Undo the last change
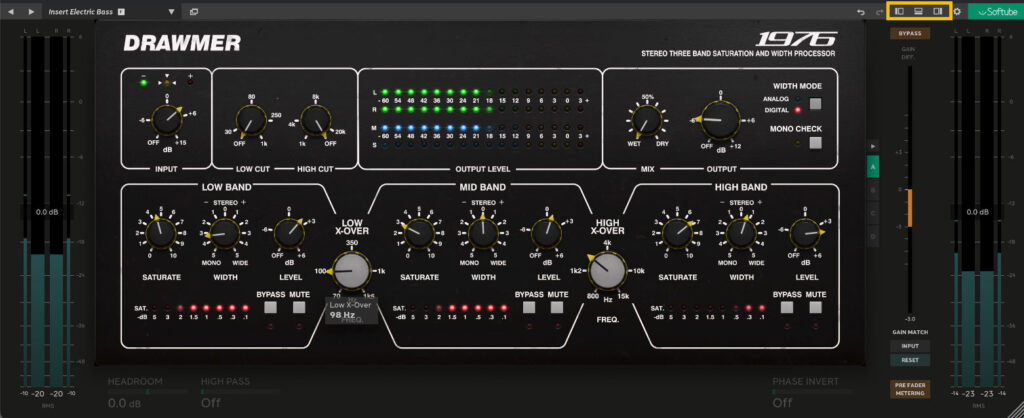 coord(861,12)
